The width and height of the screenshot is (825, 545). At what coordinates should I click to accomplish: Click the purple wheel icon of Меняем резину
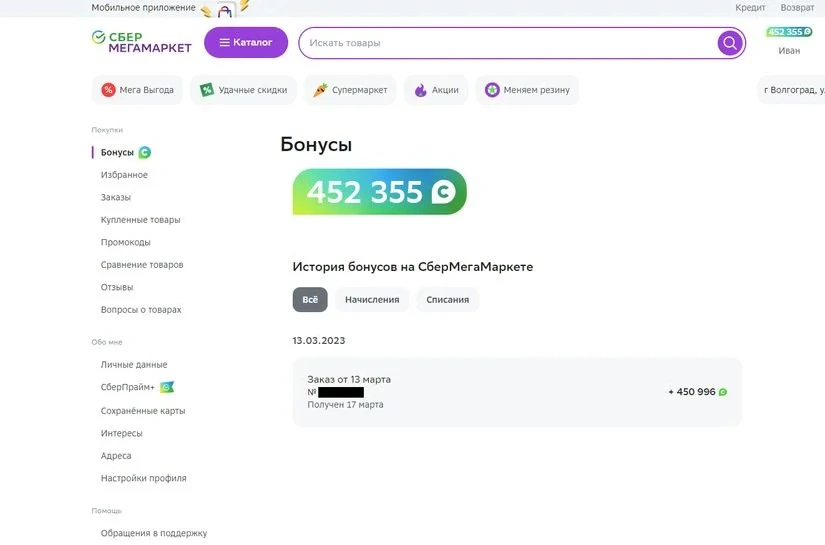(492, 90)
